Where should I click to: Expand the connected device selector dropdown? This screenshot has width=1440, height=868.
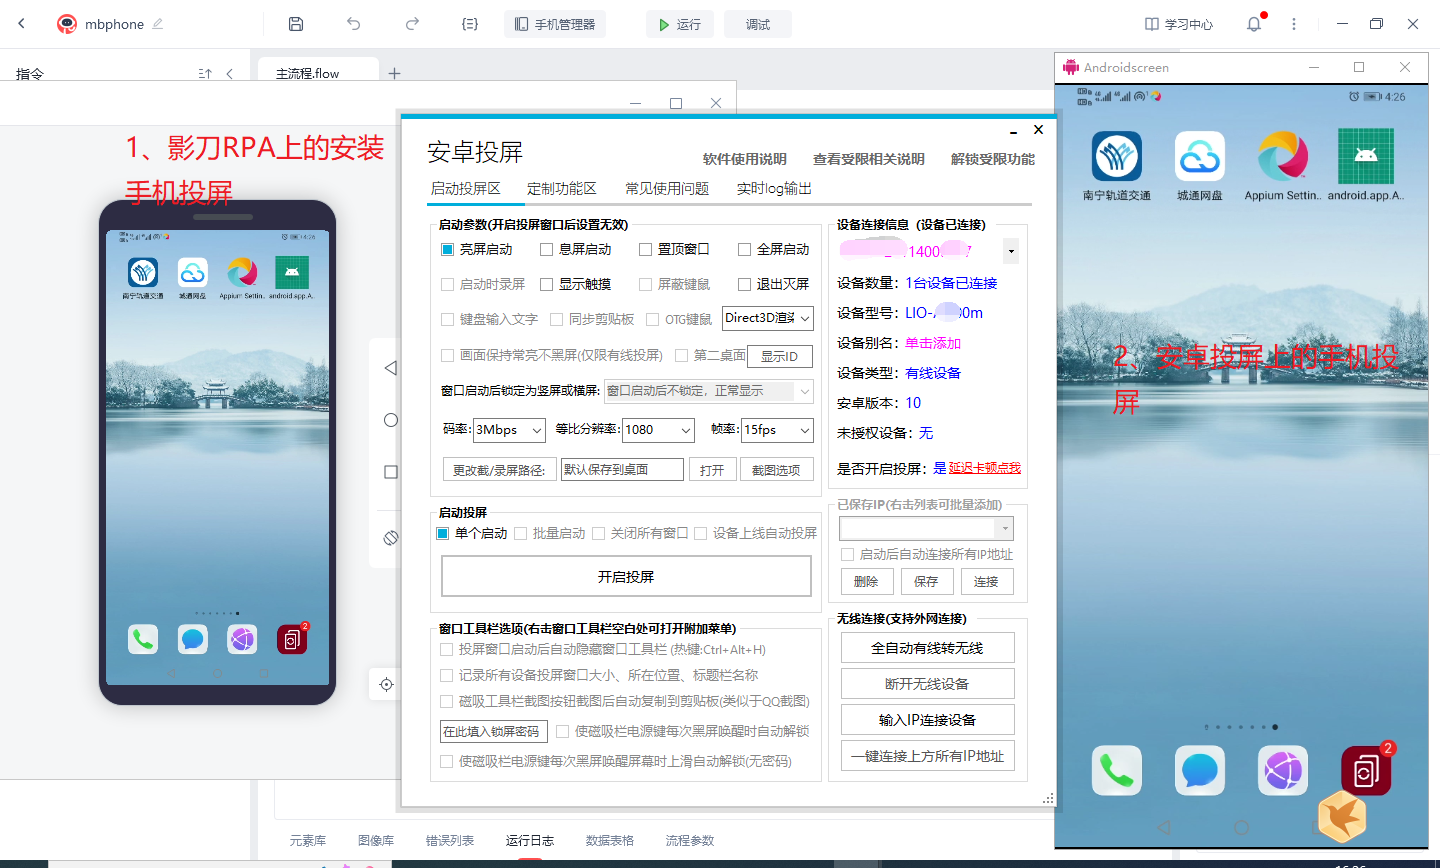[1011, 251]
